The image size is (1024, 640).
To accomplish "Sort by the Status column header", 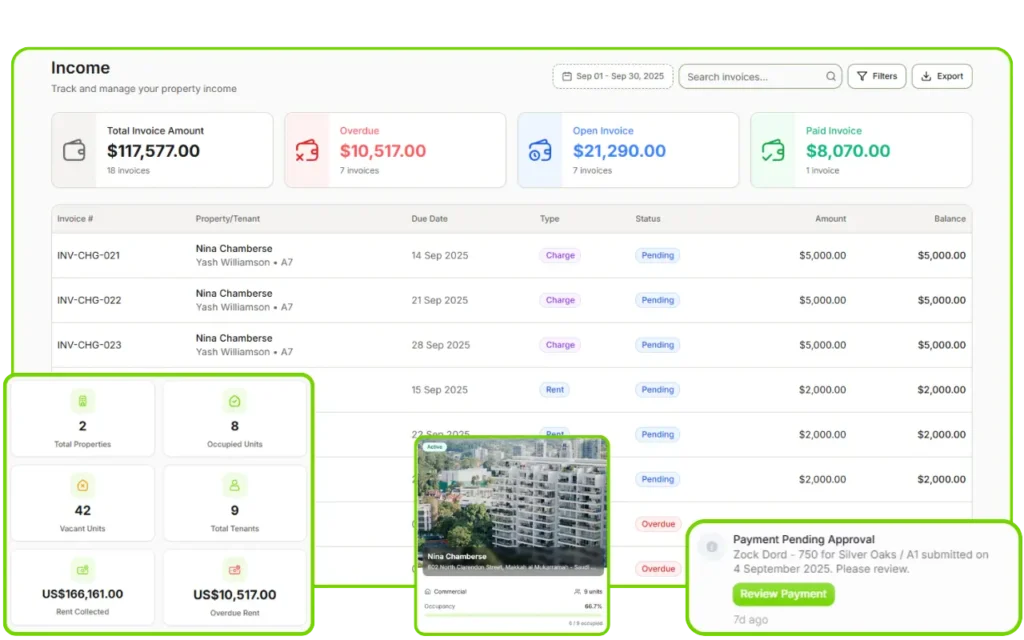I will pyautogui.click(x=647, y=219).
